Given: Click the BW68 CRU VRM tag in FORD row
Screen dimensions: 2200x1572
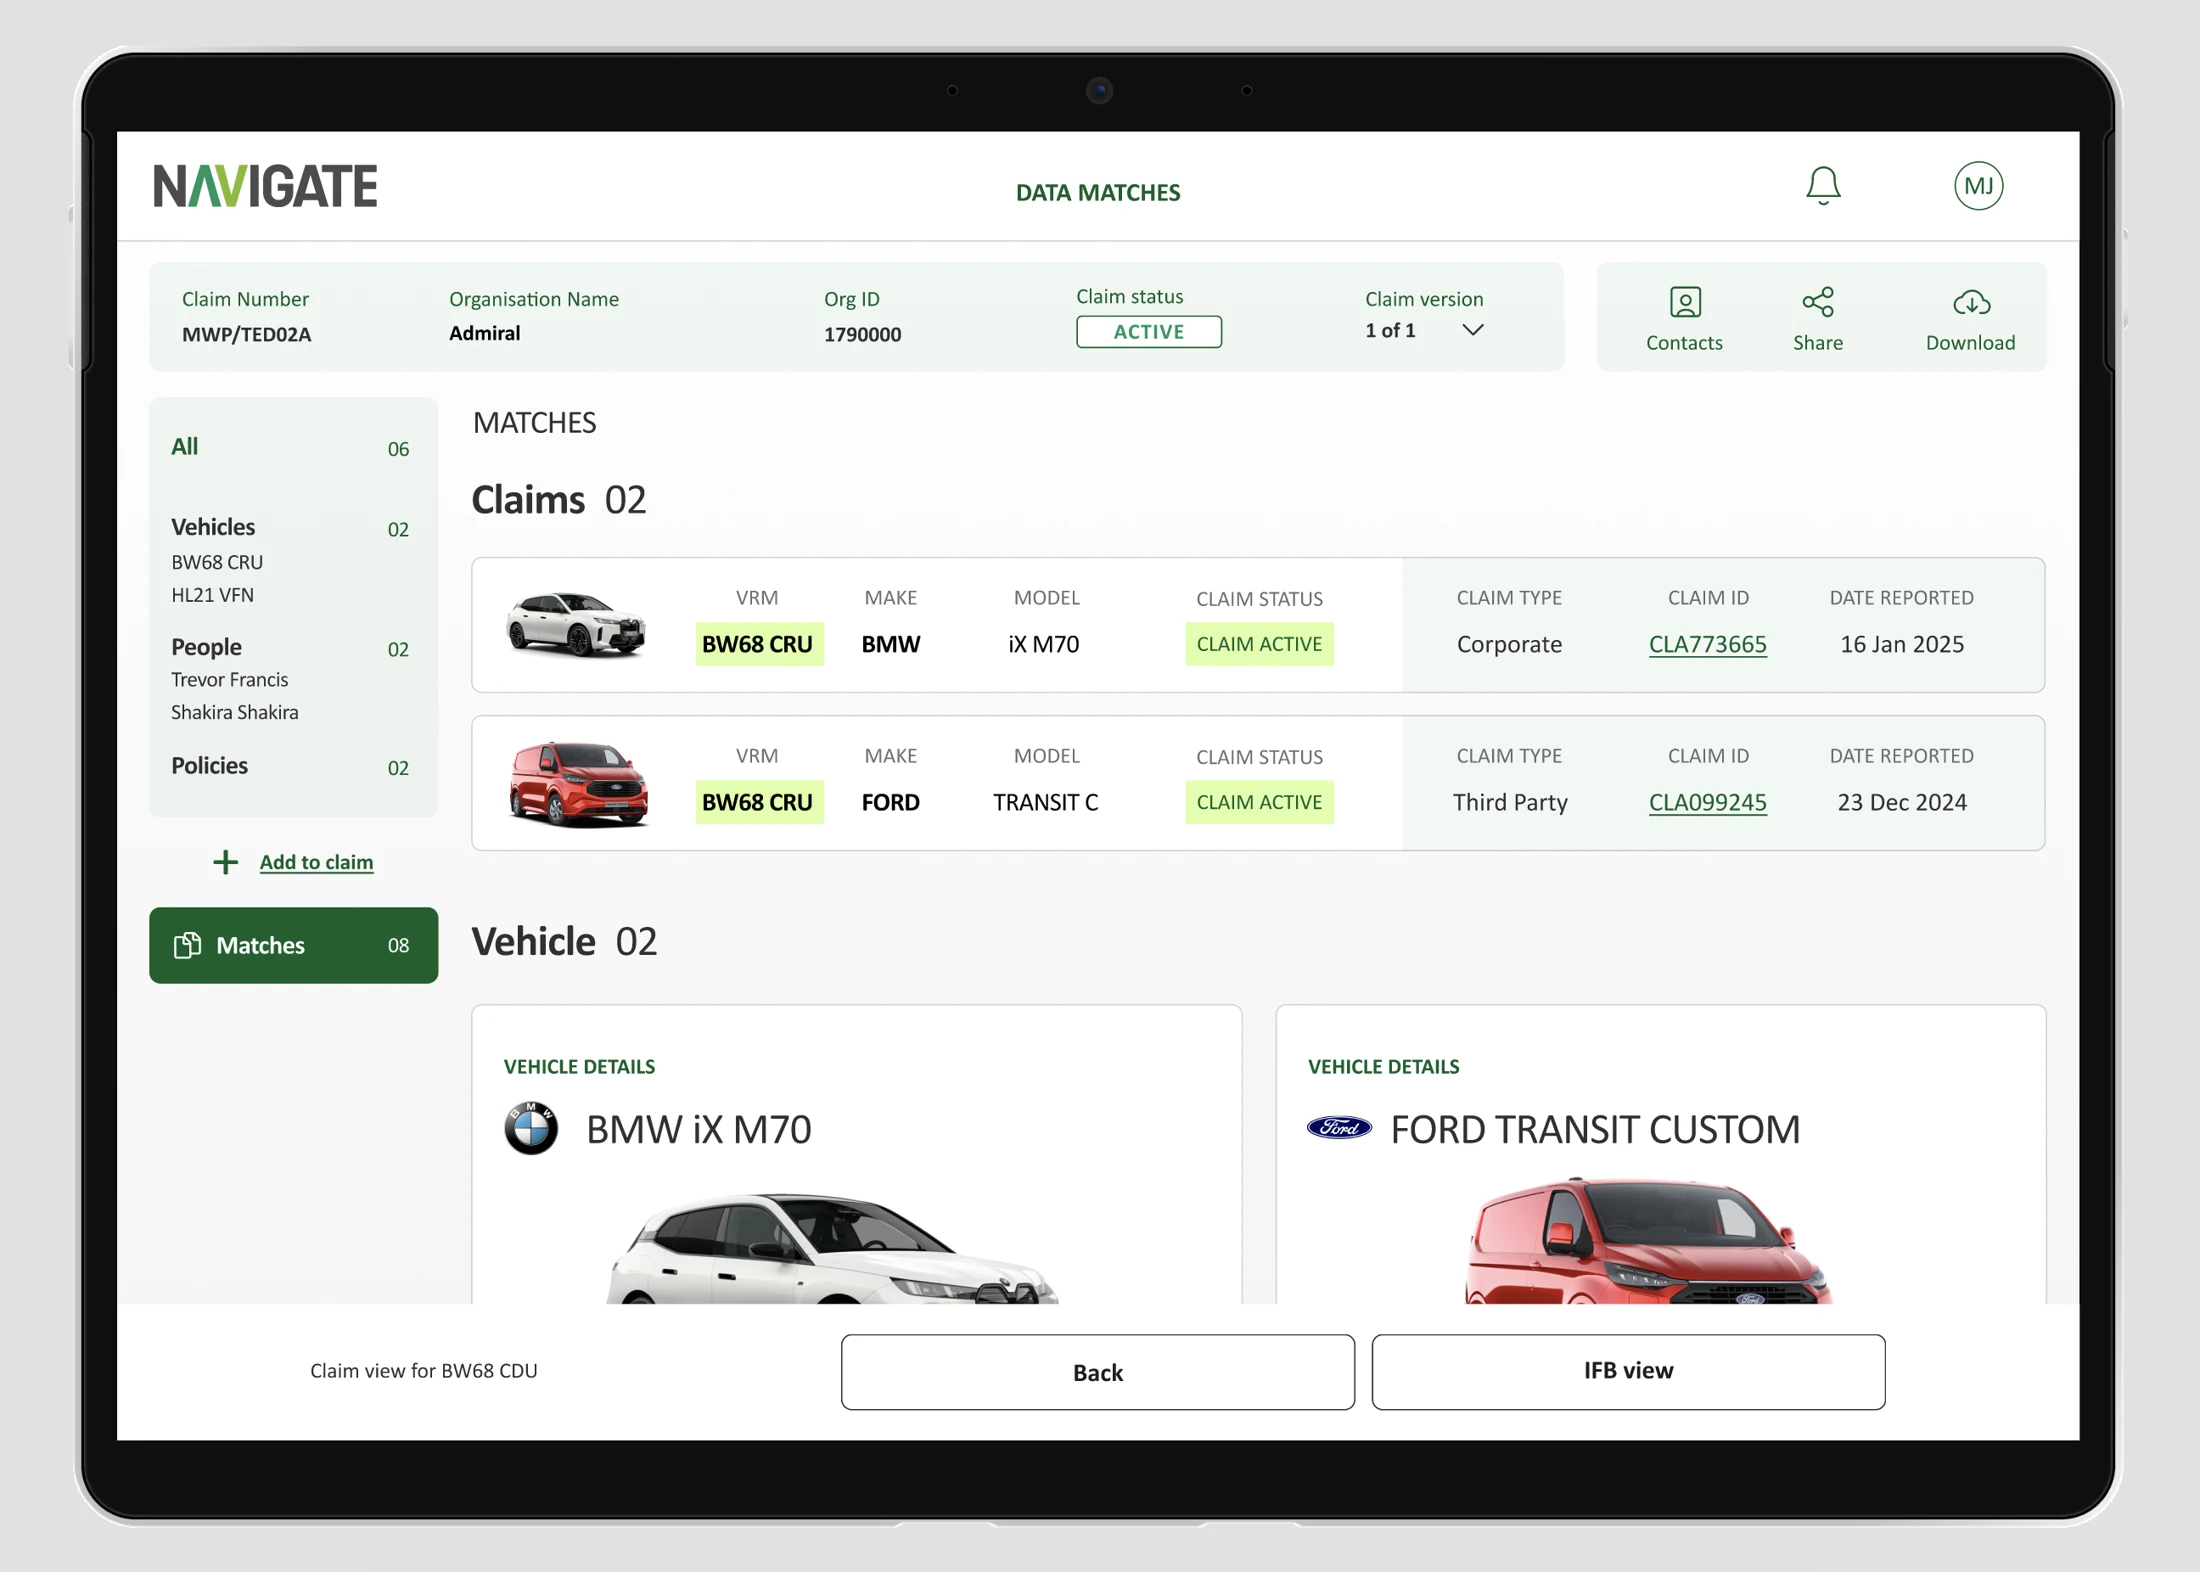Looking at the screenshot, I should (758, 802).
